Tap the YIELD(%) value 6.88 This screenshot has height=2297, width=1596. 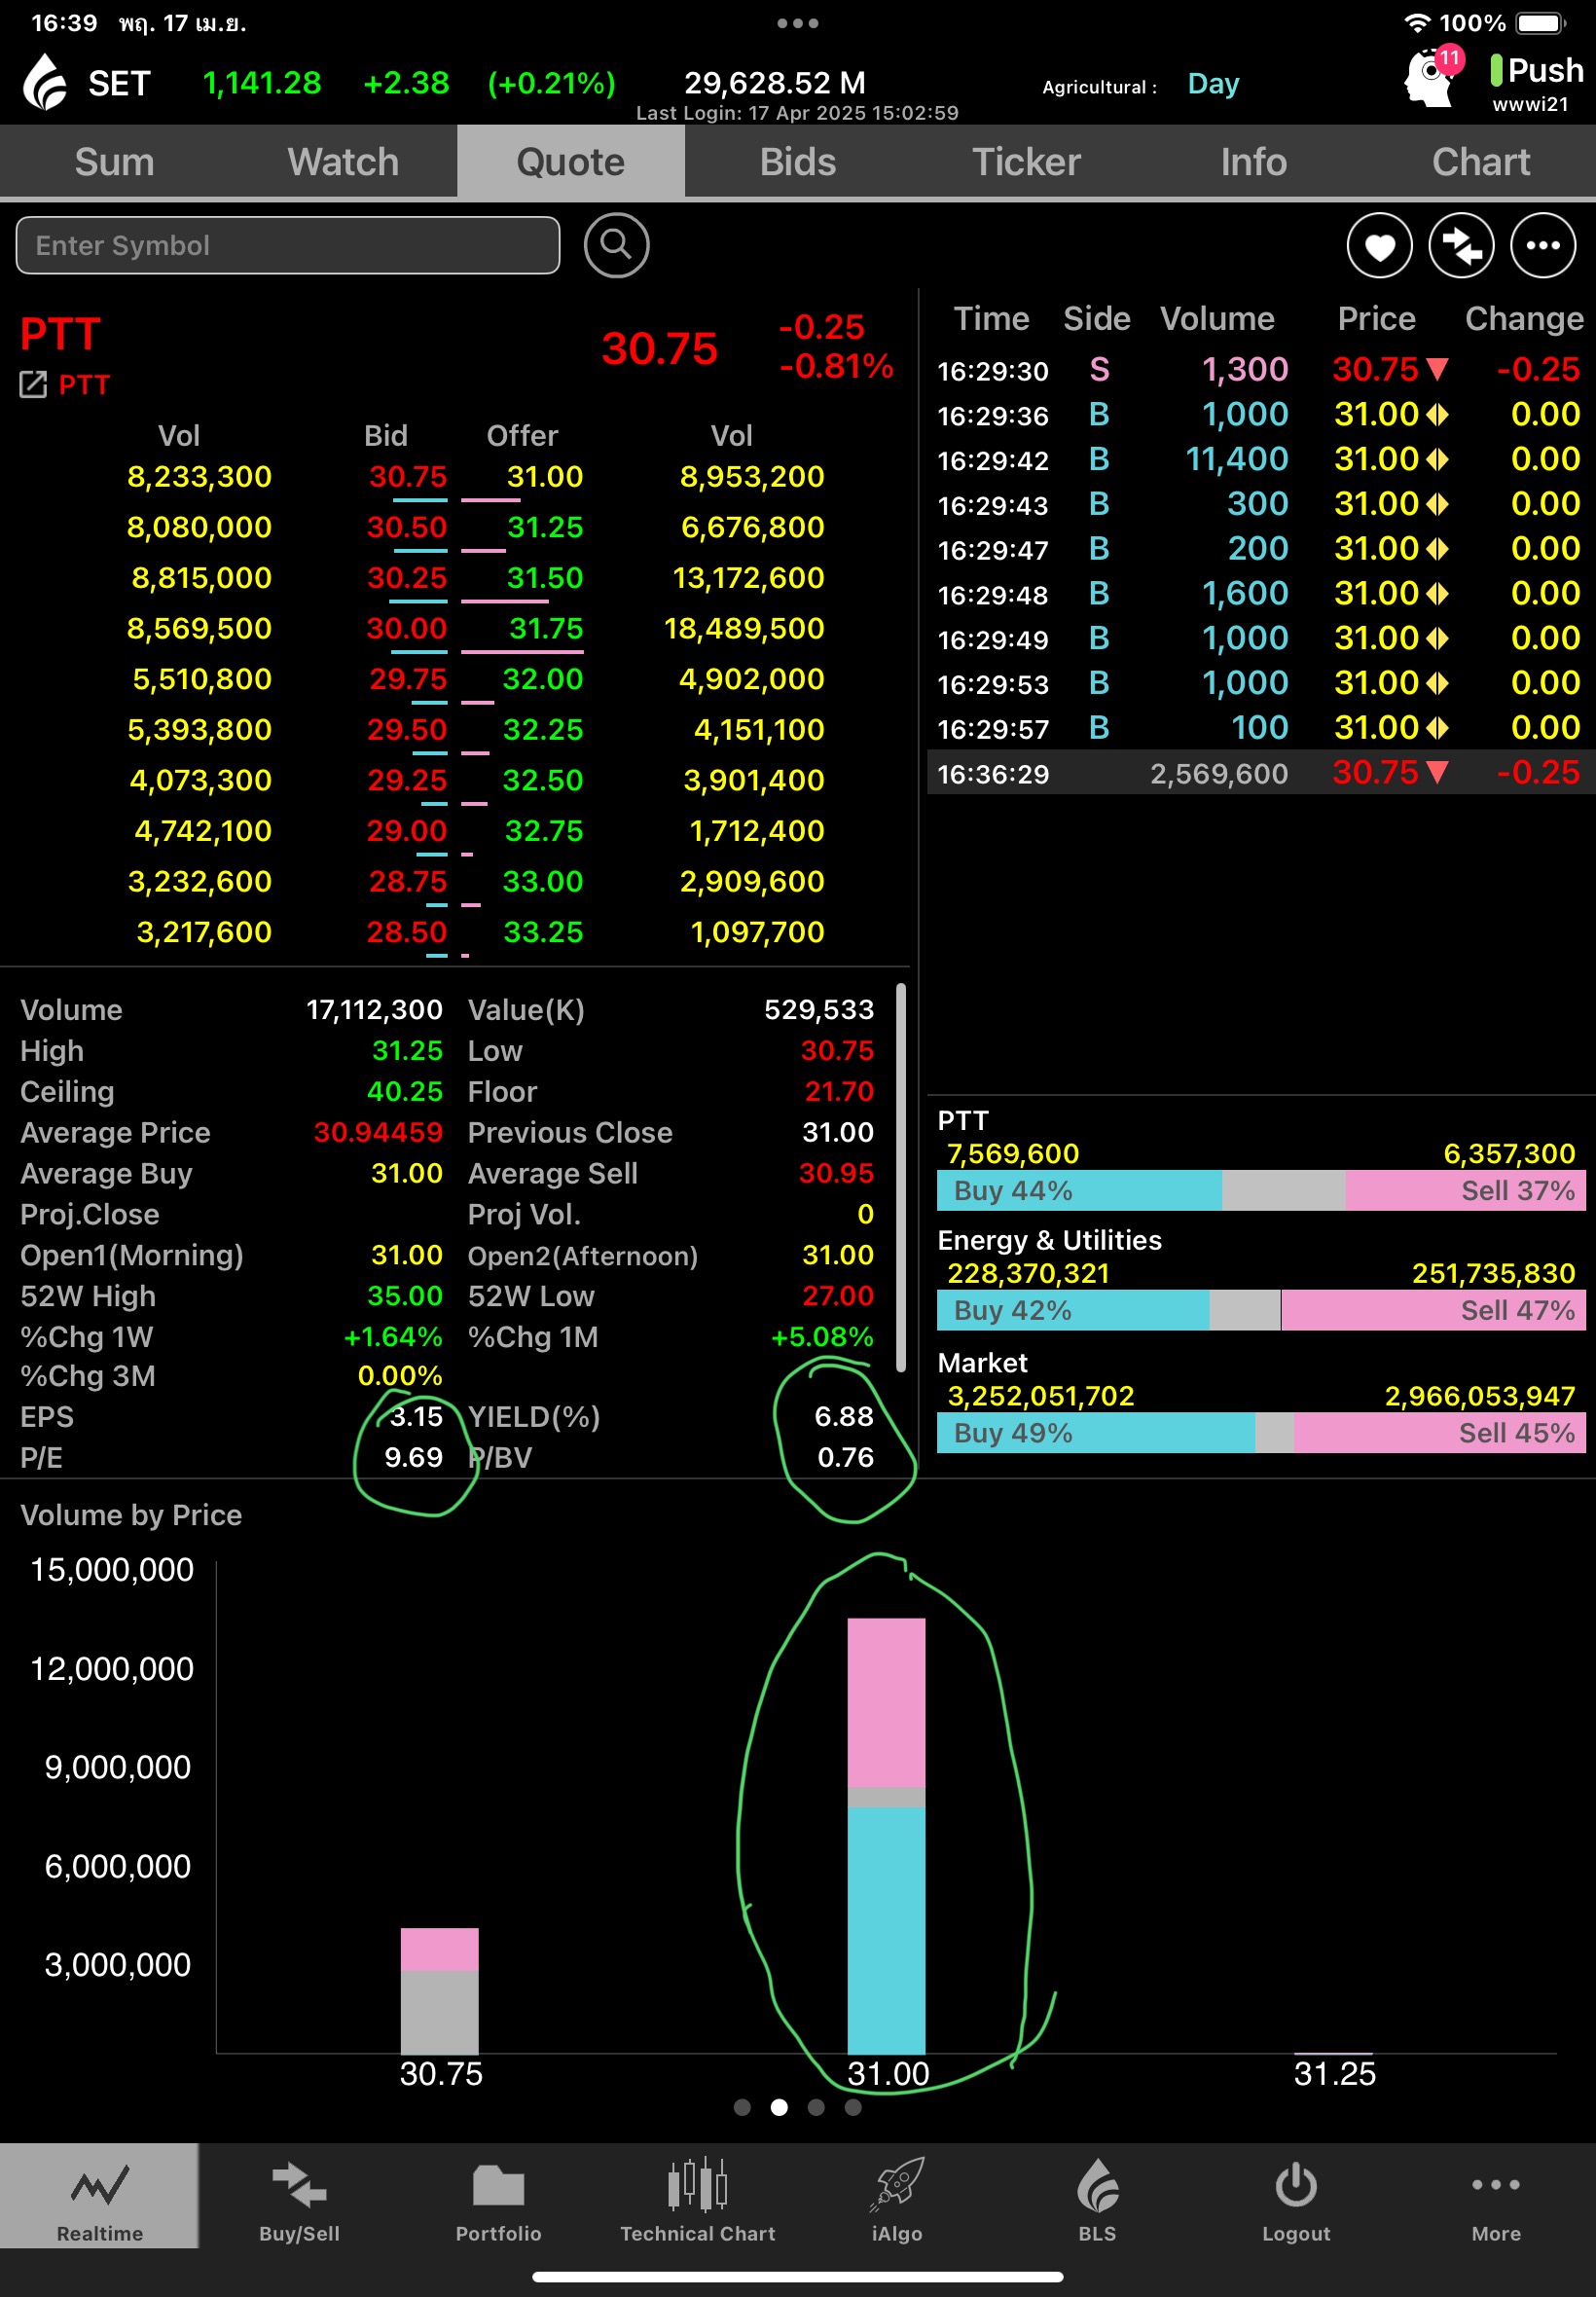point(844,1417)
